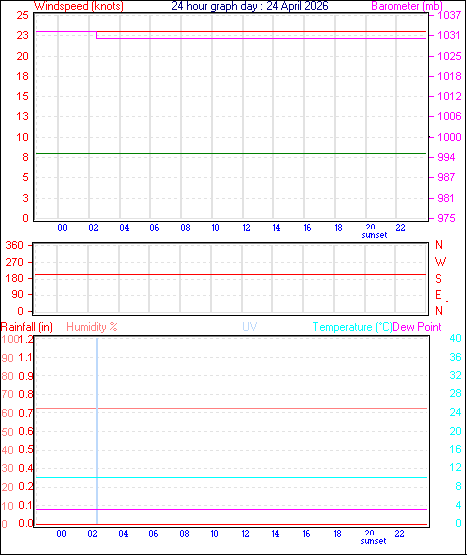Click the 60 humidity scale value

7,414
